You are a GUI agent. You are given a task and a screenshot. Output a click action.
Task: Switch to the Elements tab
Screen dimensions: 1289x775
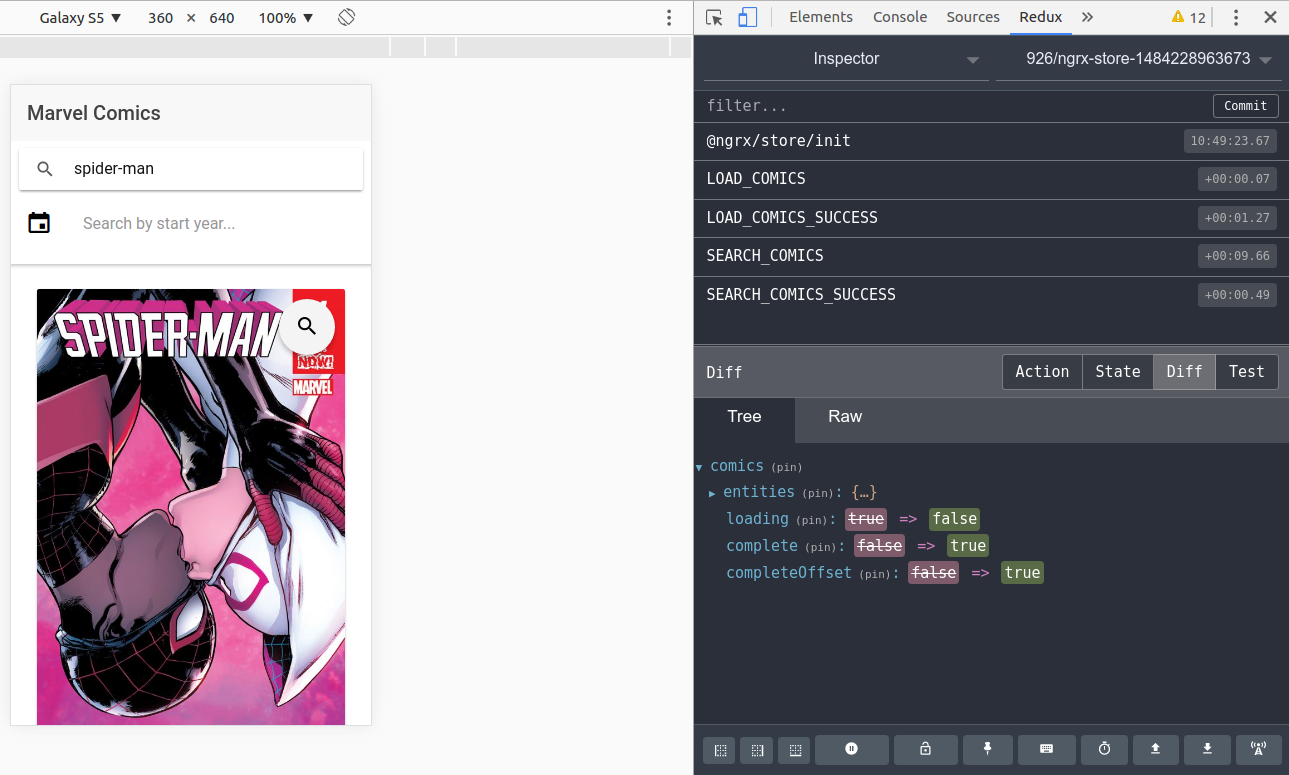point(821,17)
